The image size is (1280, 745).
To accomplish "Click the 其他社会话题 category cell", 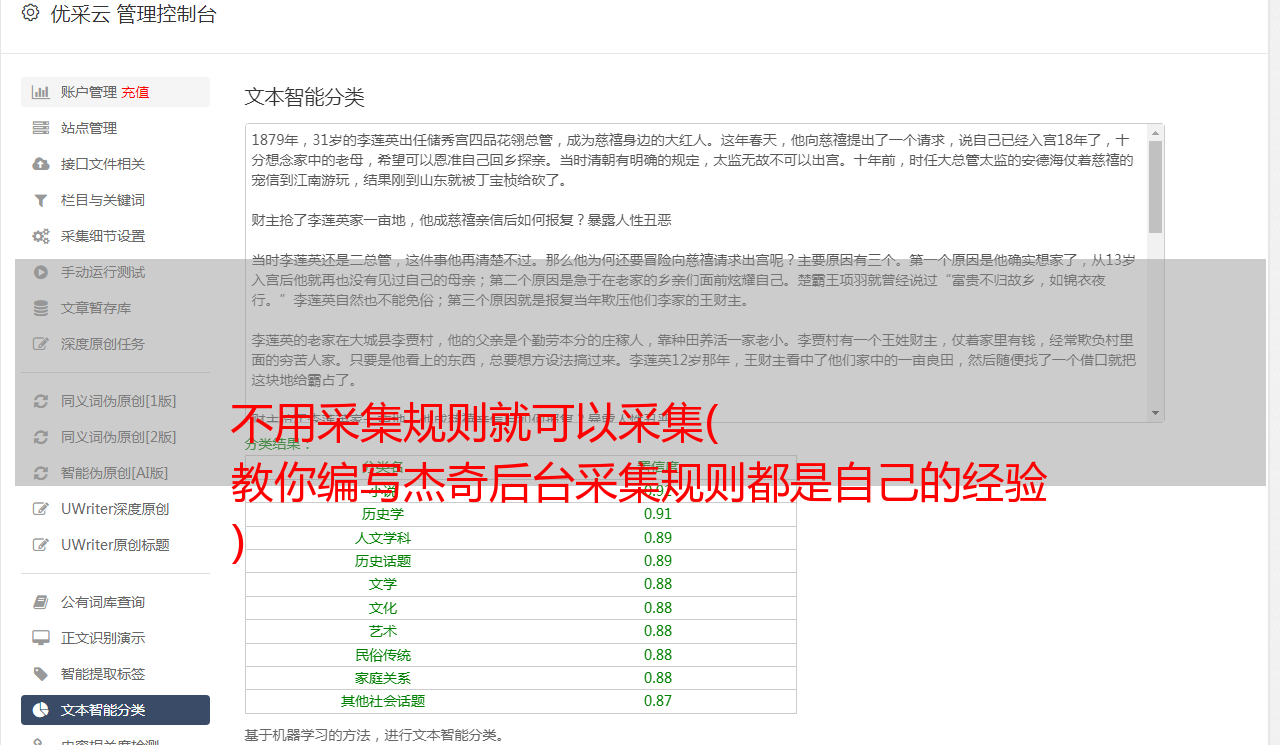I will (383, 701).
